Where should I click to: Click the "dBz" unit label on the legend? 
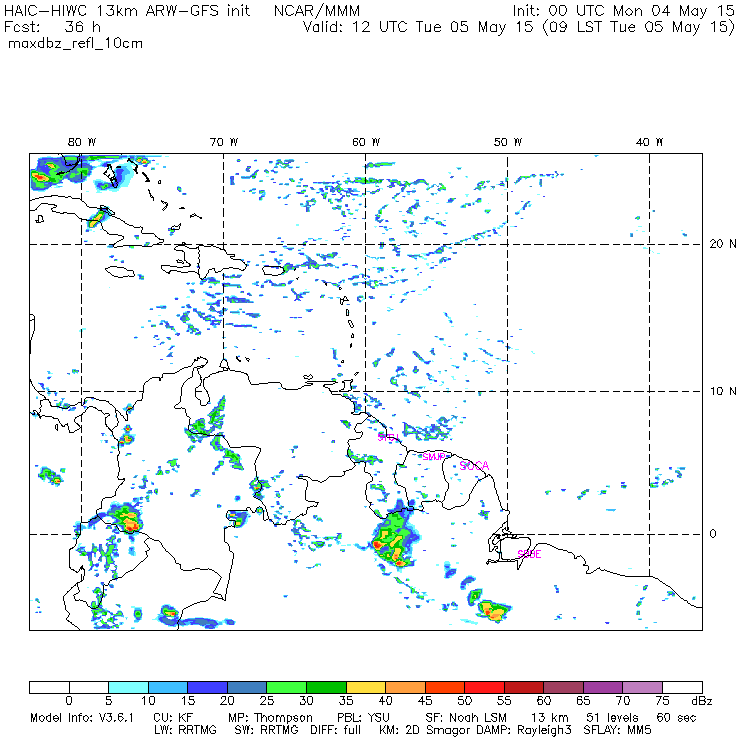tap(702, 701)
